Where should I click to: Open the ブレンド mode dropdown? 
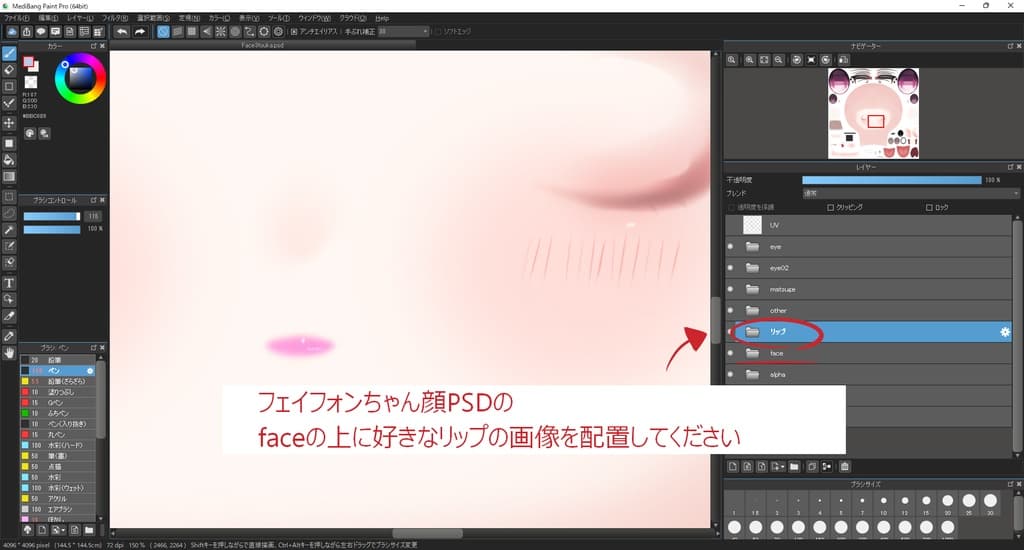click(x=910, y=193)
